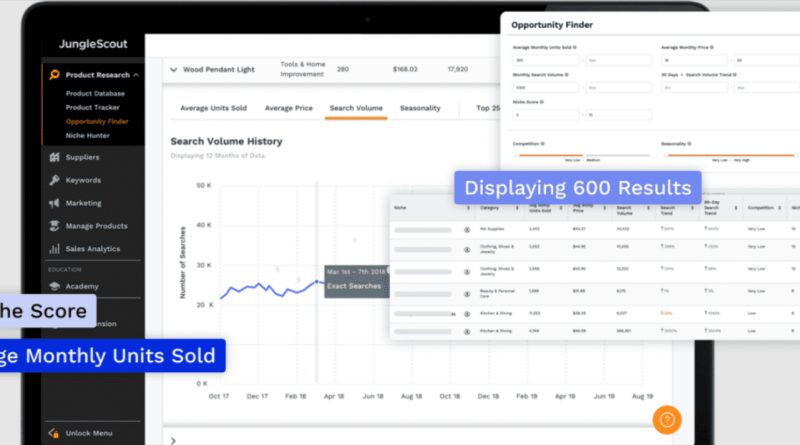The width and height of the screenshot is (800, 445).
Task: Click the Average Monthly Units Sold maximum field
Action: tap(619, 60)
